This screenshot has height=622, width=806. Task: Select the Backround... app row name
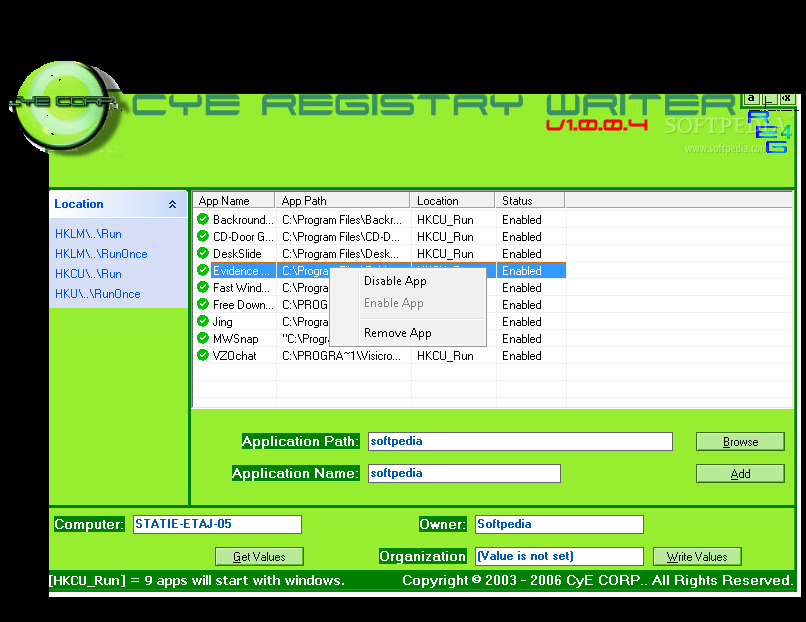point(243,220)
